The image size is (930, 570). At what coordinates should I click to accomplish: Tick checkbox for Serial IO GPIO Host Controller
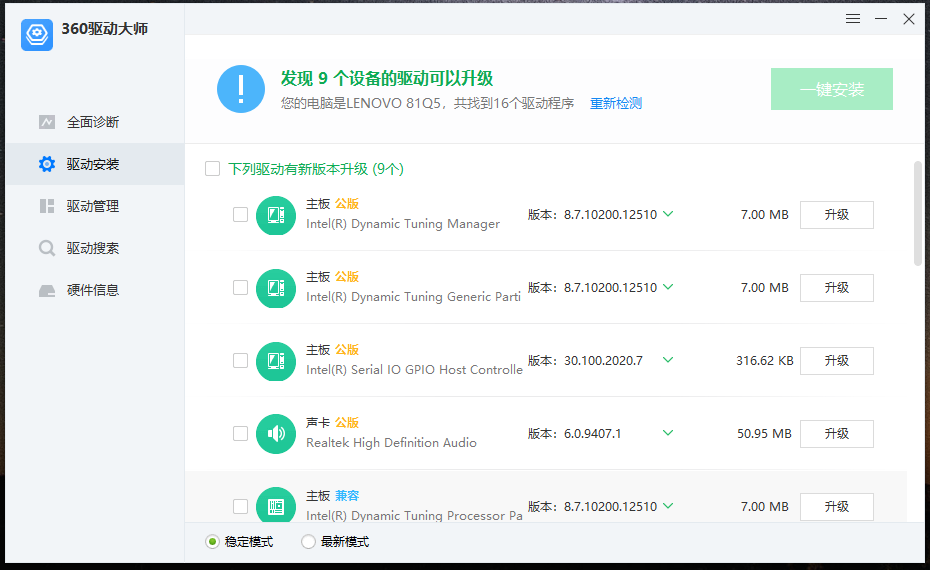240,361
